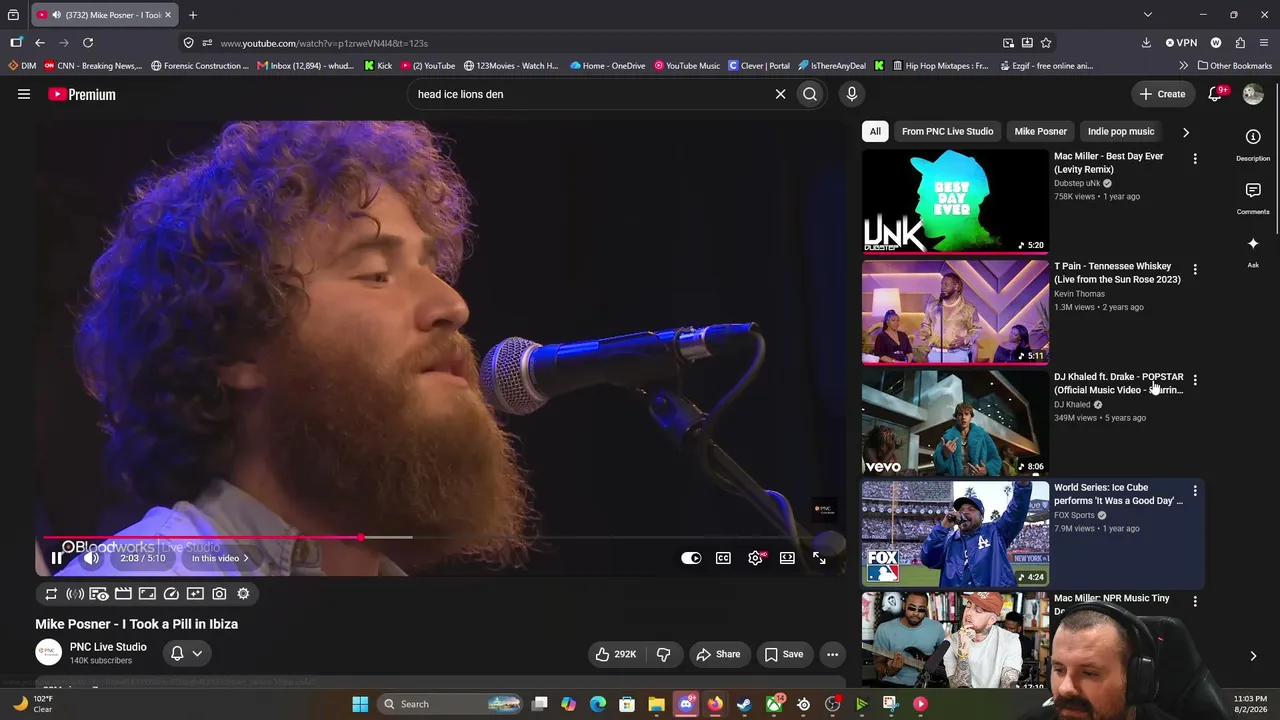Image resolution: width=1280 pixels, height=720 pixels.
Task: Open more actions ellipsis below video
Action: point(832,654)
